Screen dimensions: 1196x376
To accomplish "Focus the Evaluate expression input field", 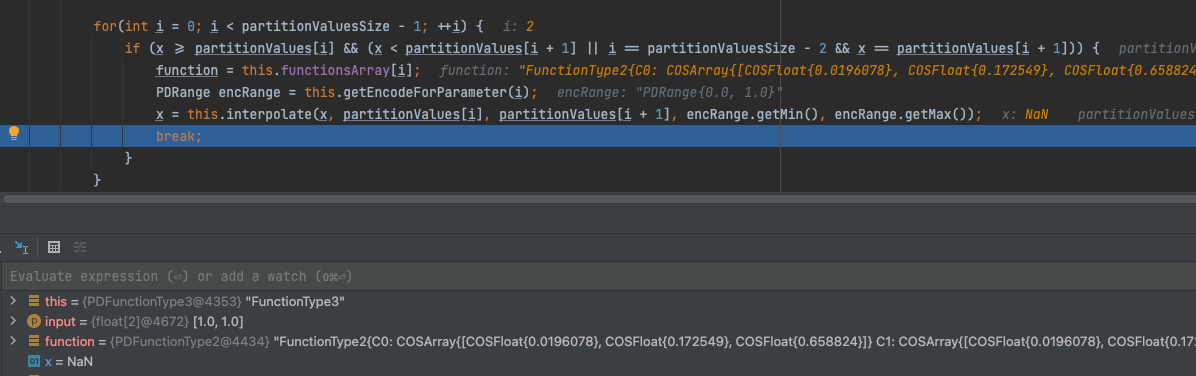I will coord(598,276).
